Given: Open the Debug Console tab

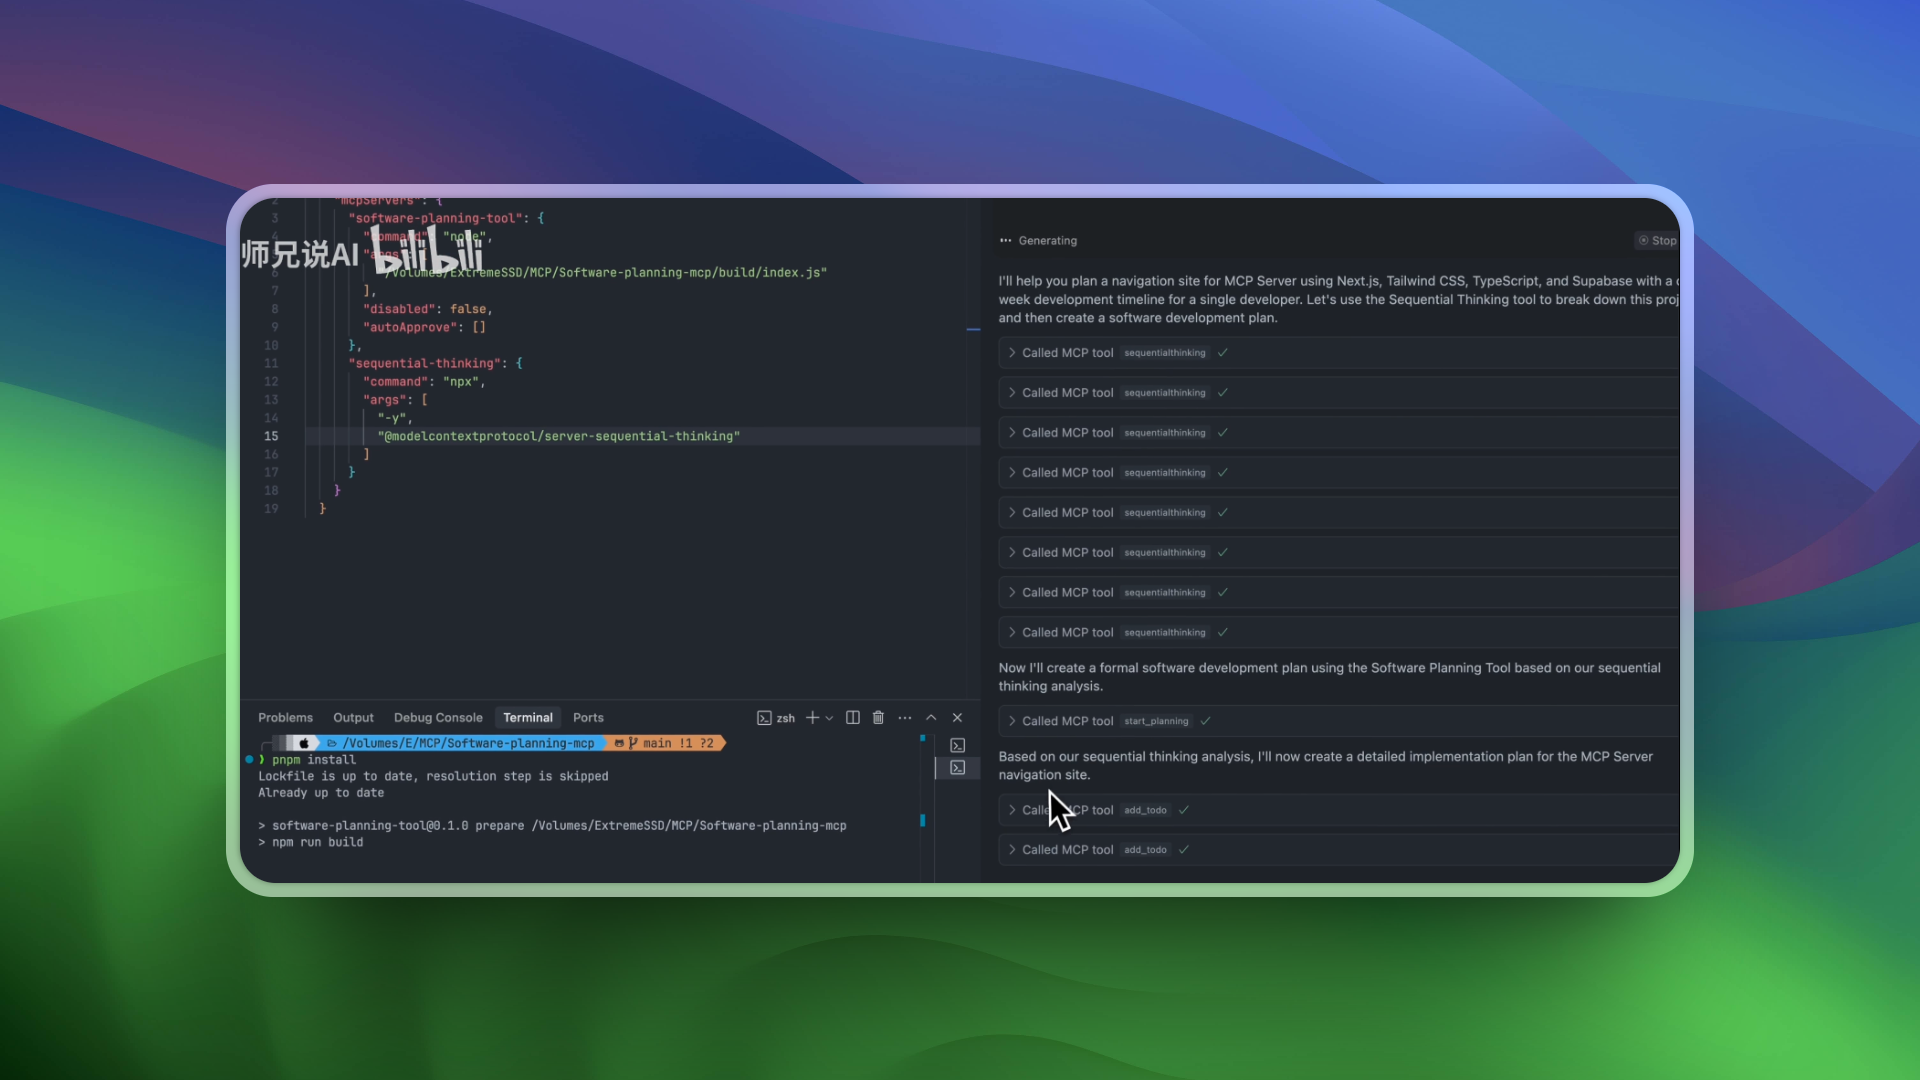Looking at the screenshot, I should [x=438, y=718].
